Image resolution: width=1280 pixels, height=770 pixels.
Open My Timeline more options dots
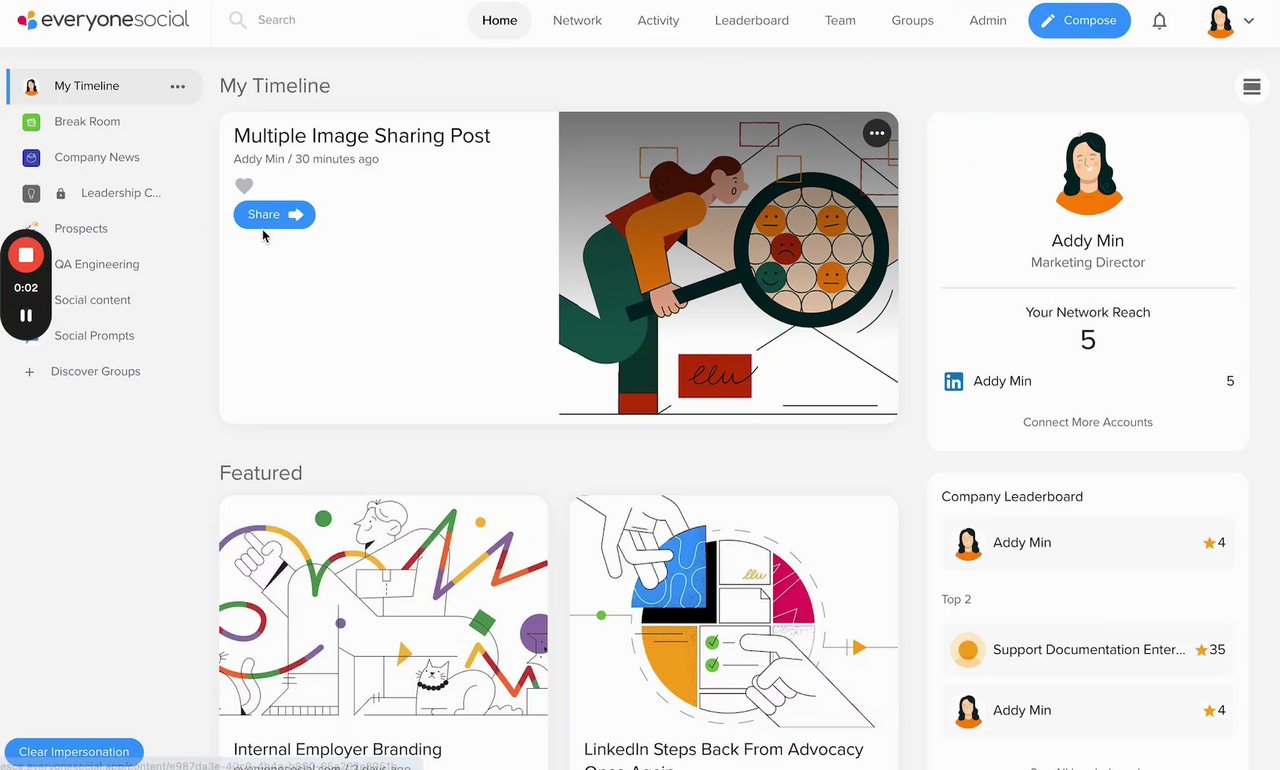pyautogui.click(x=178, y=86)
